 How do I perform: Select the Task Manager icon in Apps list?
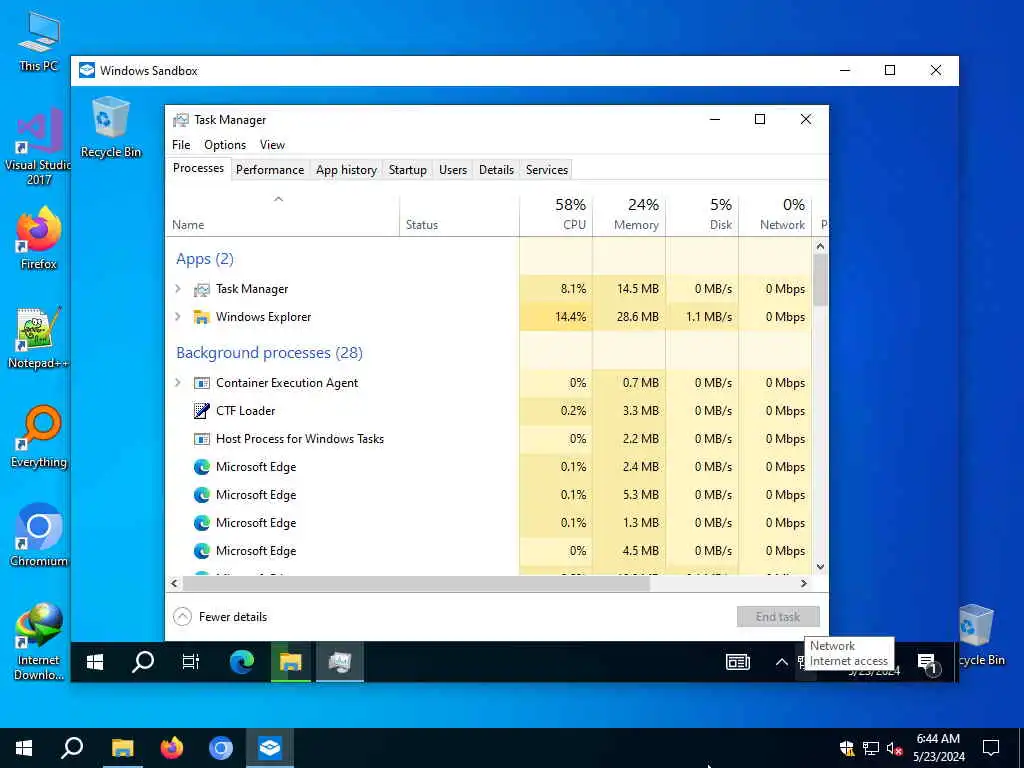tap(202, 289)
